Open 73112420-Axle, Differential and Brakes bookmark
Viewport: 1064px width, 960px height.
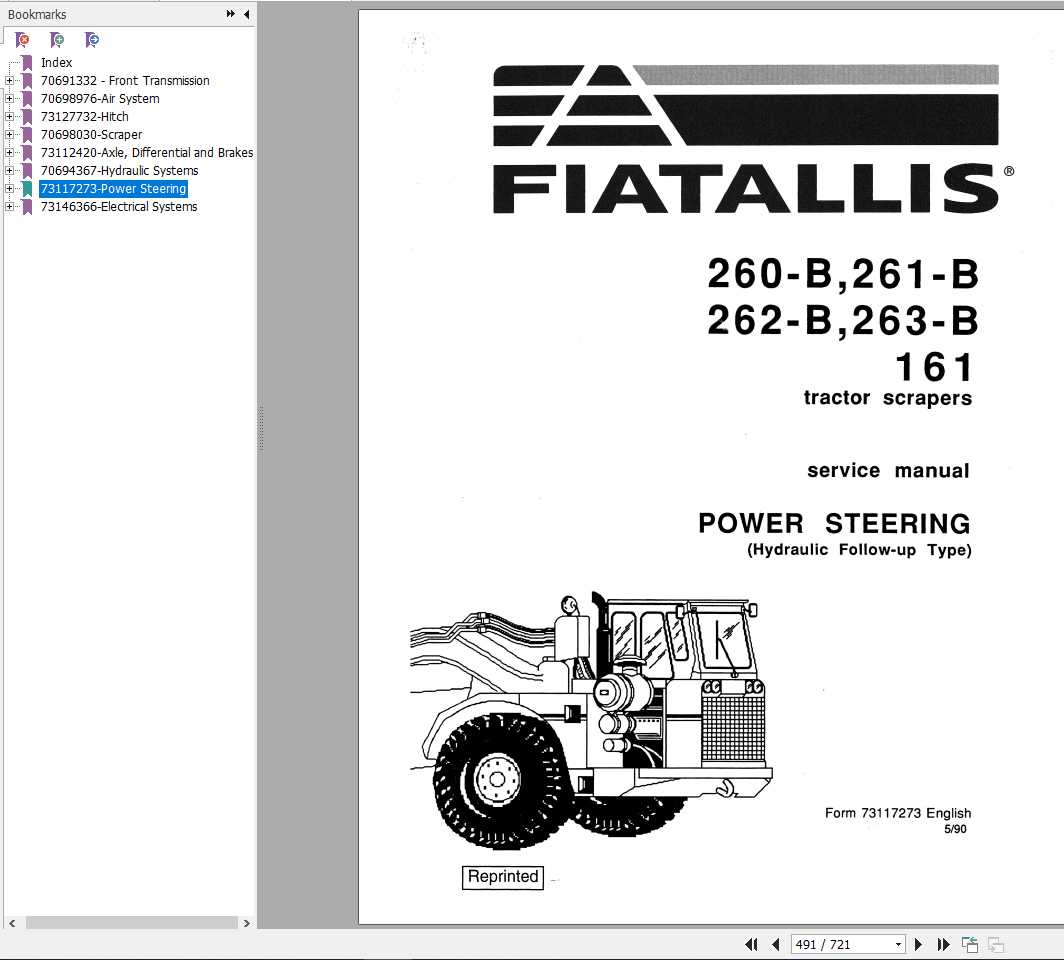click(147, 153)
